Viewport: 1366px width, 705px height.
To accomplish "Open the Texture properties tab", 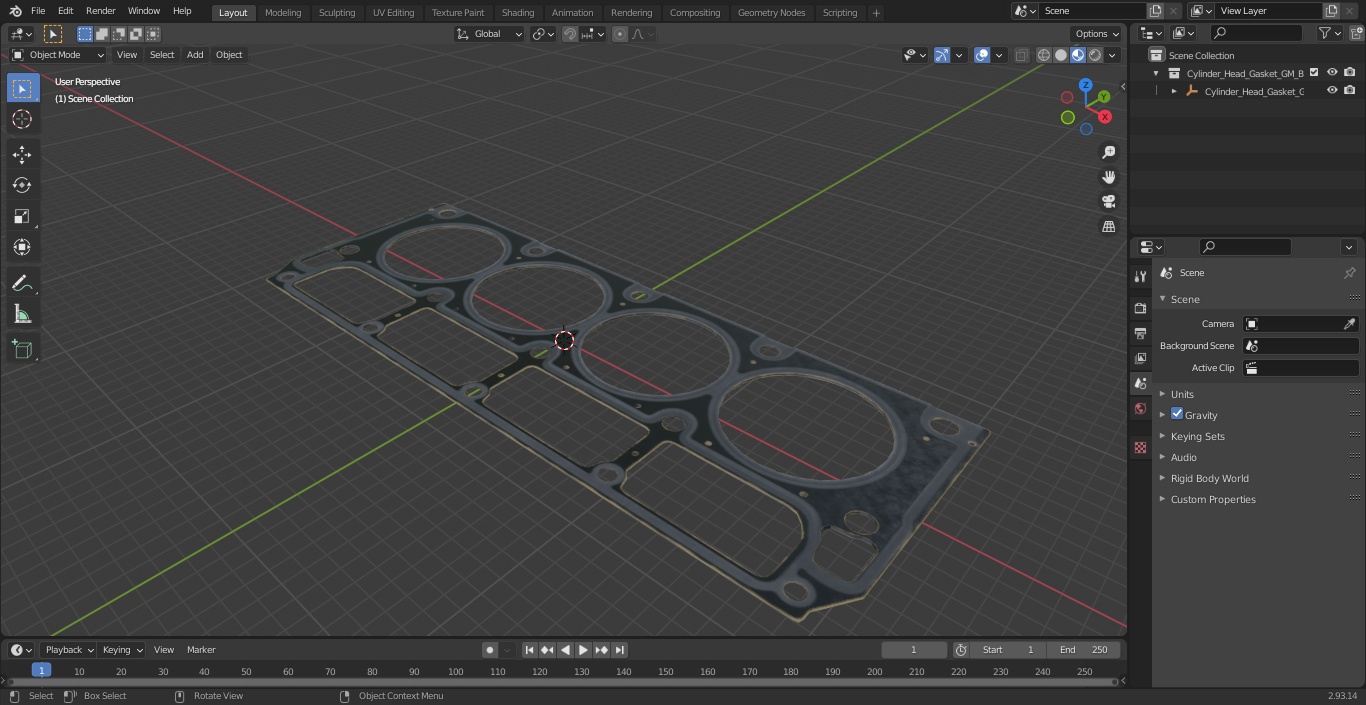I will coord(1140,447).
